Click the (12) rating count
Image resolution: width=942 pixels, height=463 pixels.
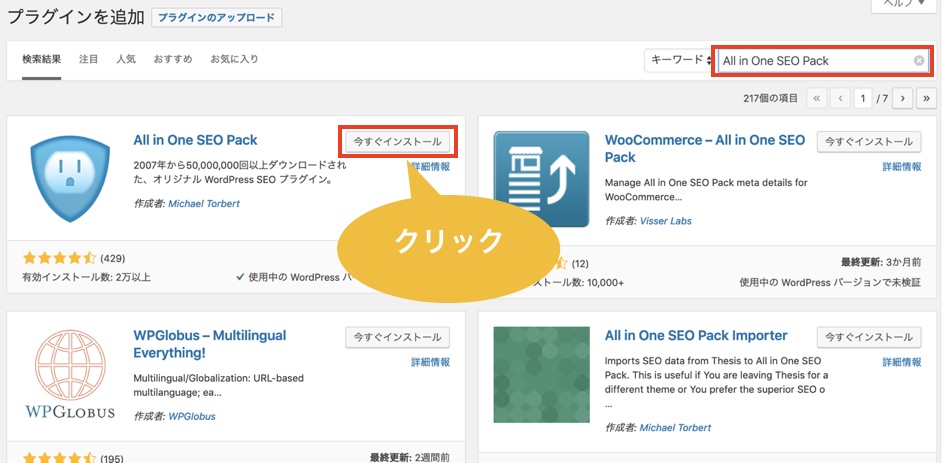pyautogui.click(x=580, y=264)
